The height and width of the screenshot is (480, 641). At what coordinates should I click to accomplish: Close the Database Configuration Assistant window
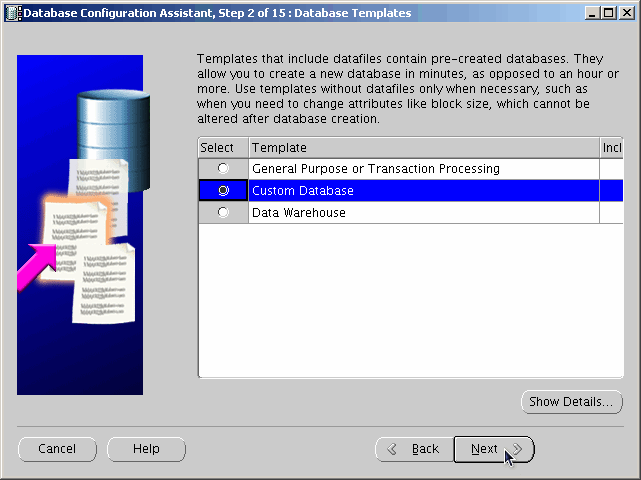click(x=627, y=12)
